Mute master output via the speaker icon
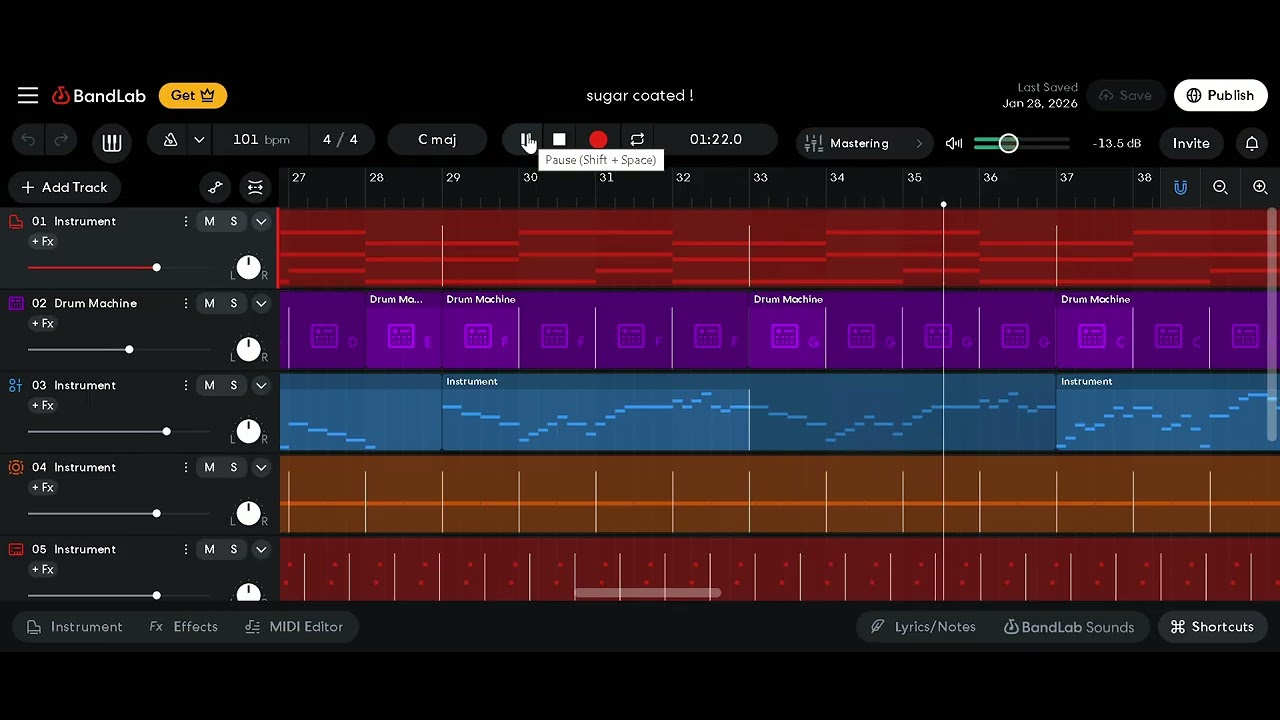Viewport: 1280px width, 720px height. (954, 143)
